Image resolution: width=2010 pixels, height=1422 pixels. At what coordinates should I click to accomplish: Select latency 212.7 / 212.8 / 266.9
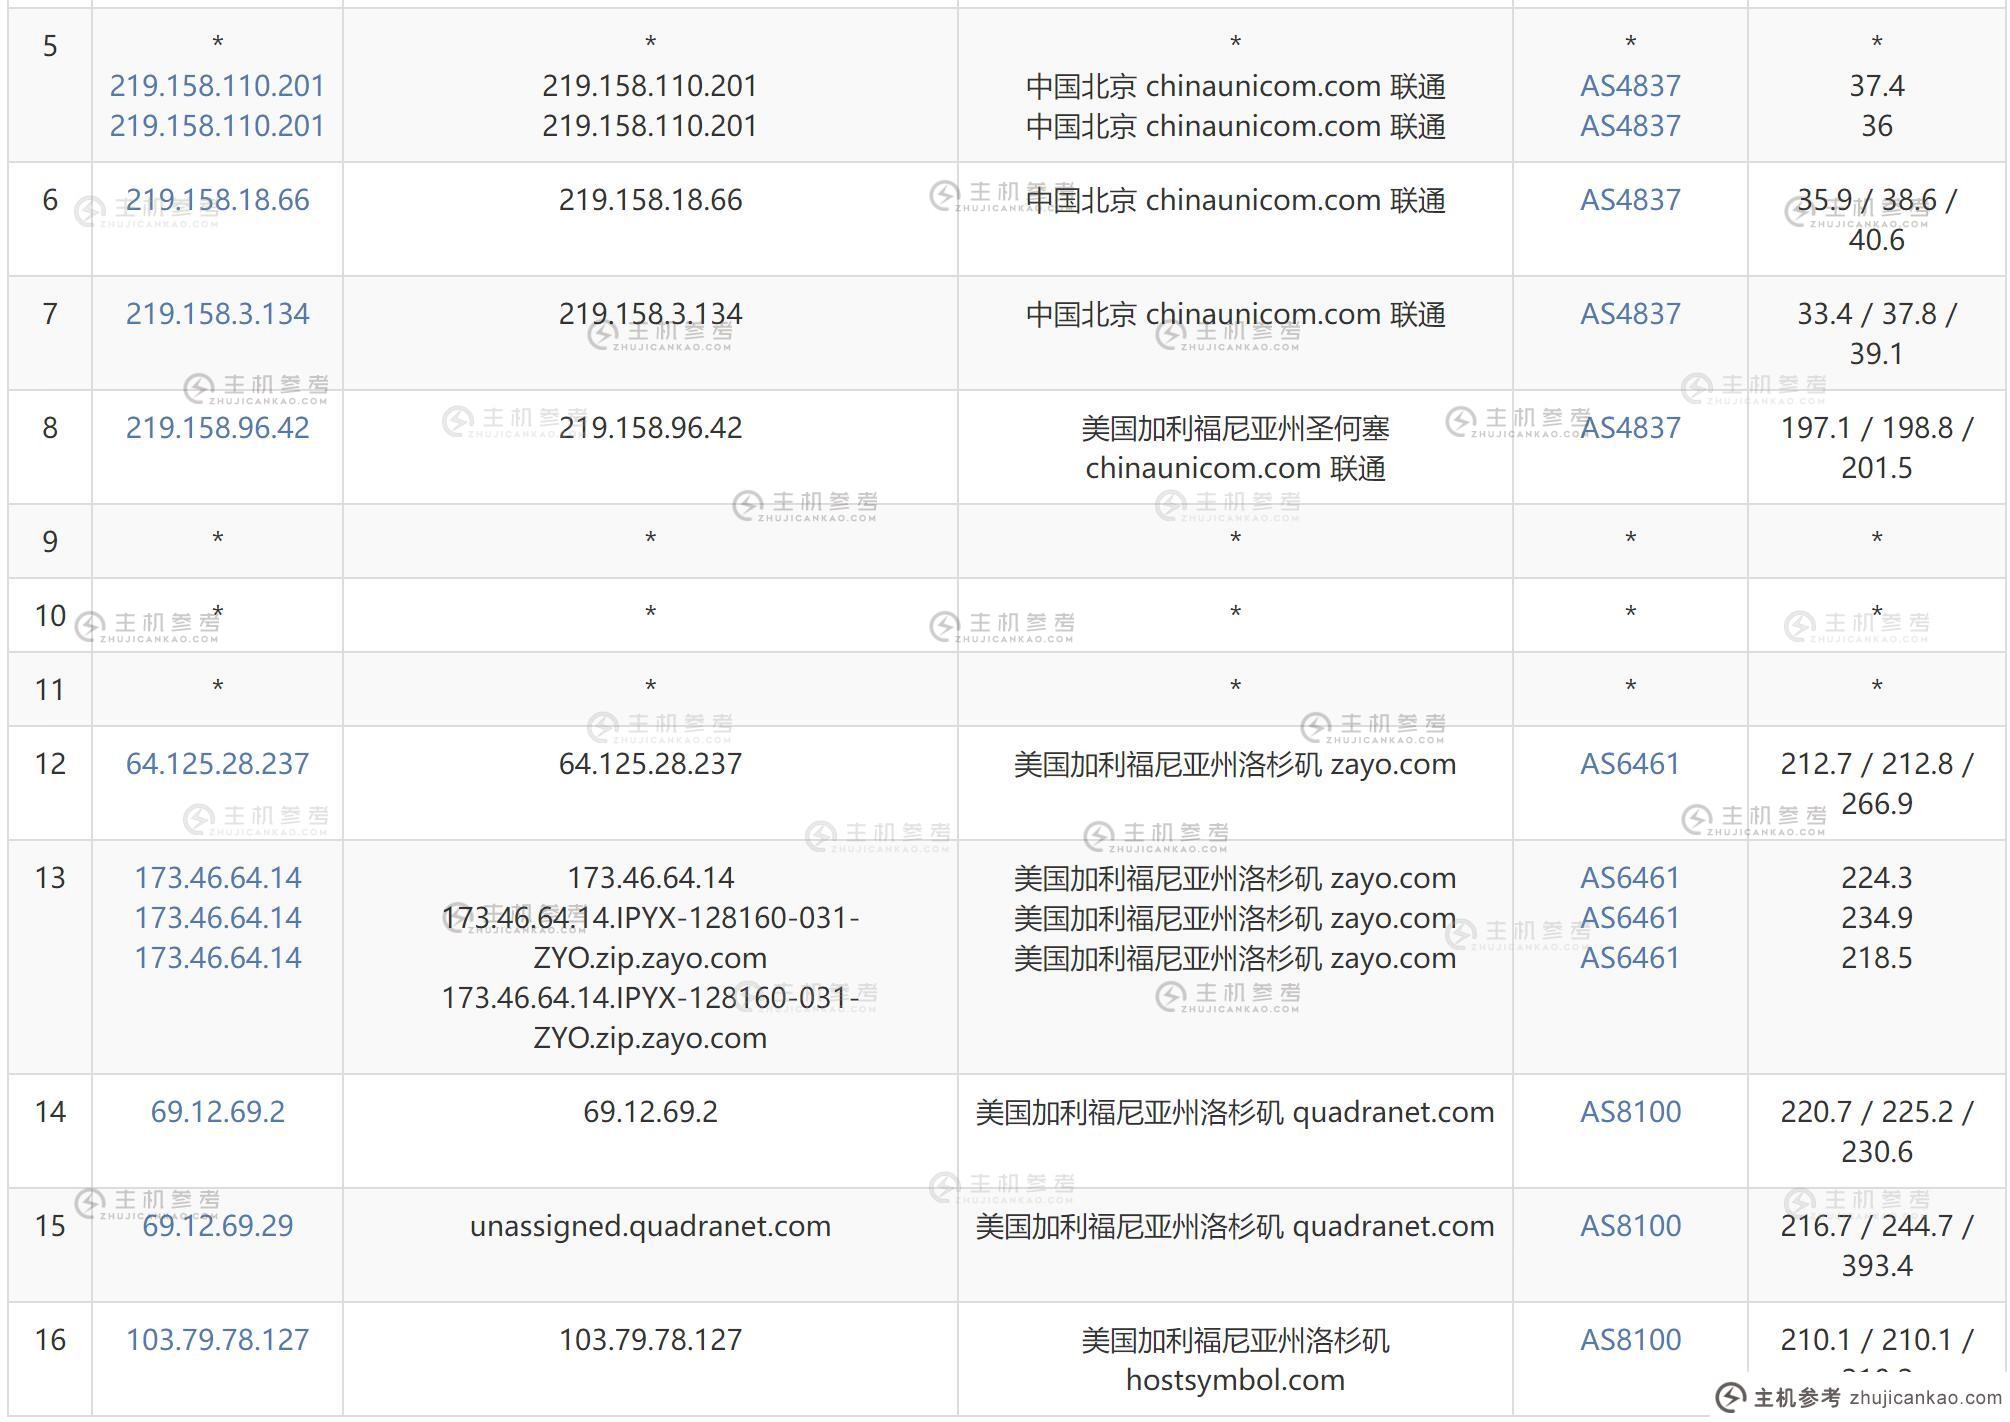coord(1876,784)
